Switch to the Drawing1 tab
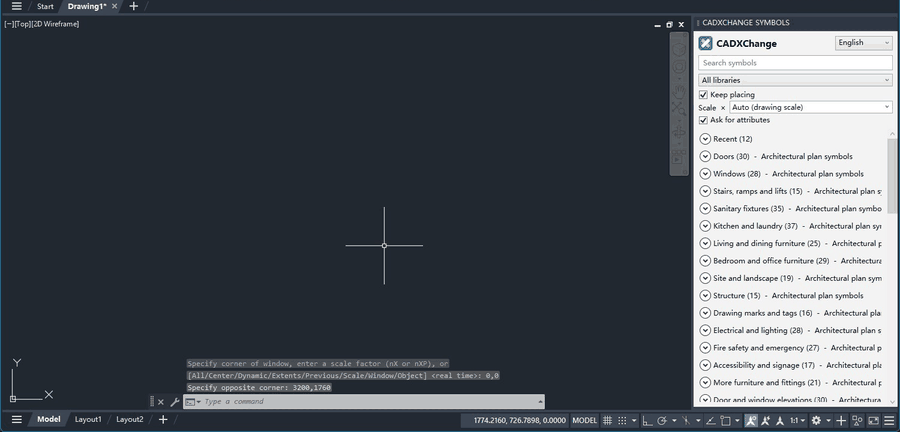 (x=87, y=6)
